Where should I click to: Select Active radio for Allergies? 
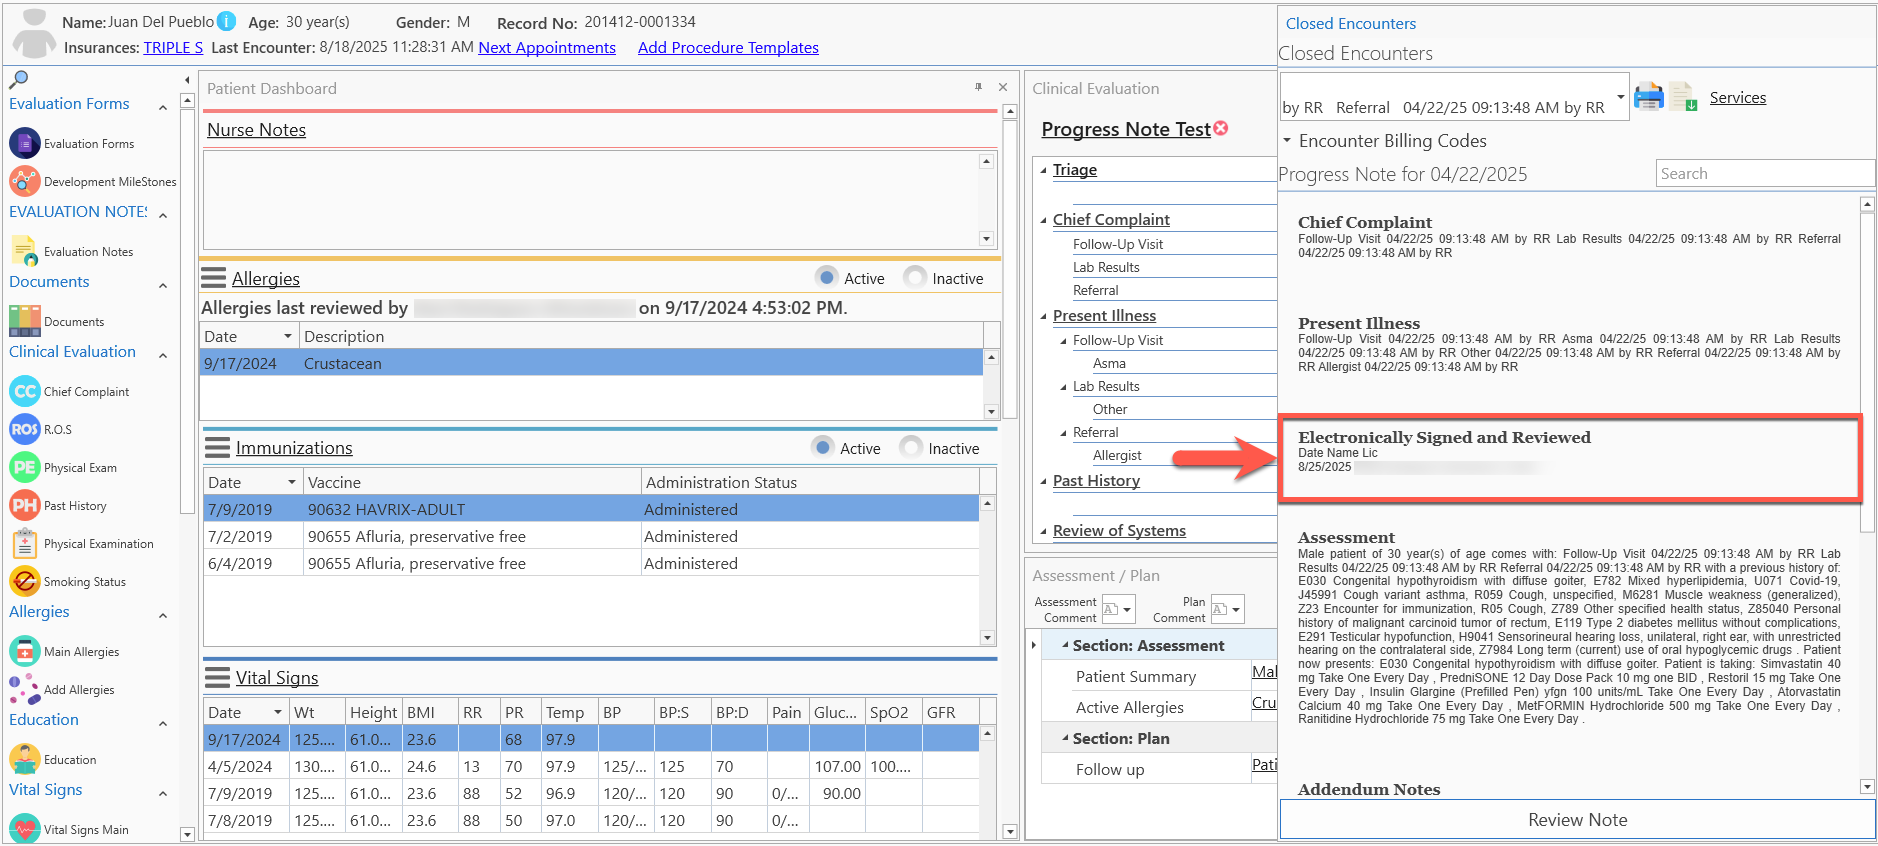[x=826, y=277]
